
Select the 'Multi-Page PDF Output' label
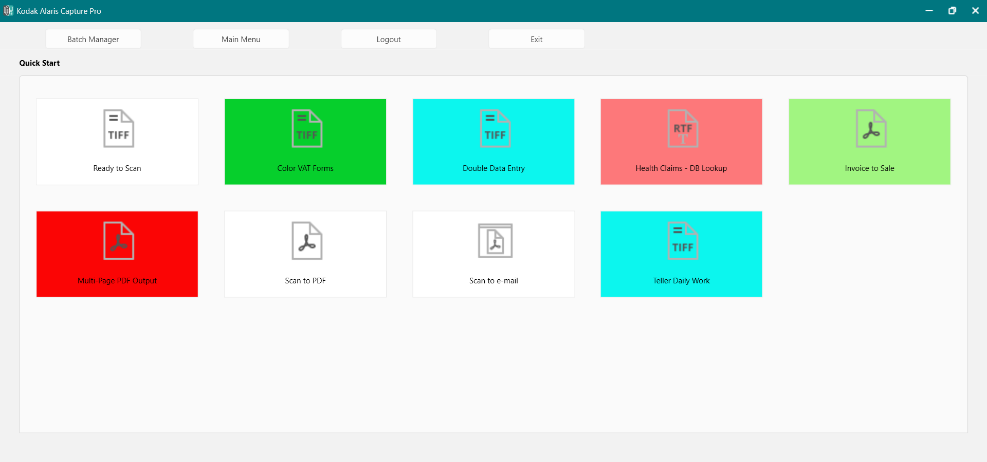(118, 281)
